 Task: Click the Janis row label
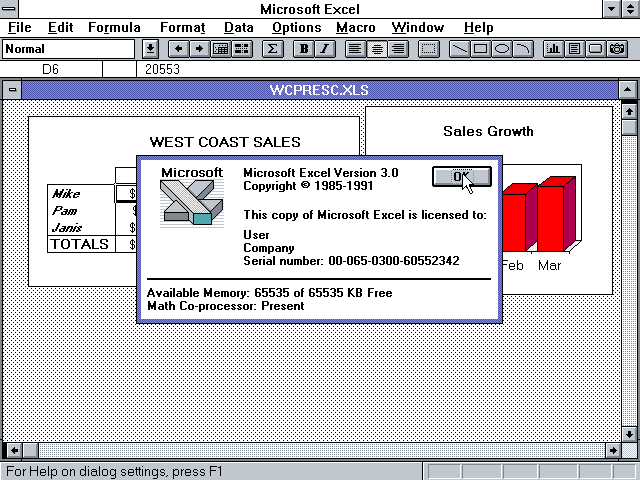point(67,227)
